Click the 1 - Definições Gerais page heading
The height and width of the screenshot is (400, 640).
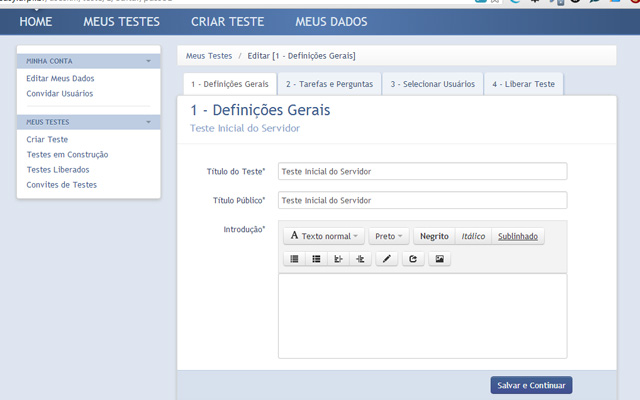[x=260, y=110]
